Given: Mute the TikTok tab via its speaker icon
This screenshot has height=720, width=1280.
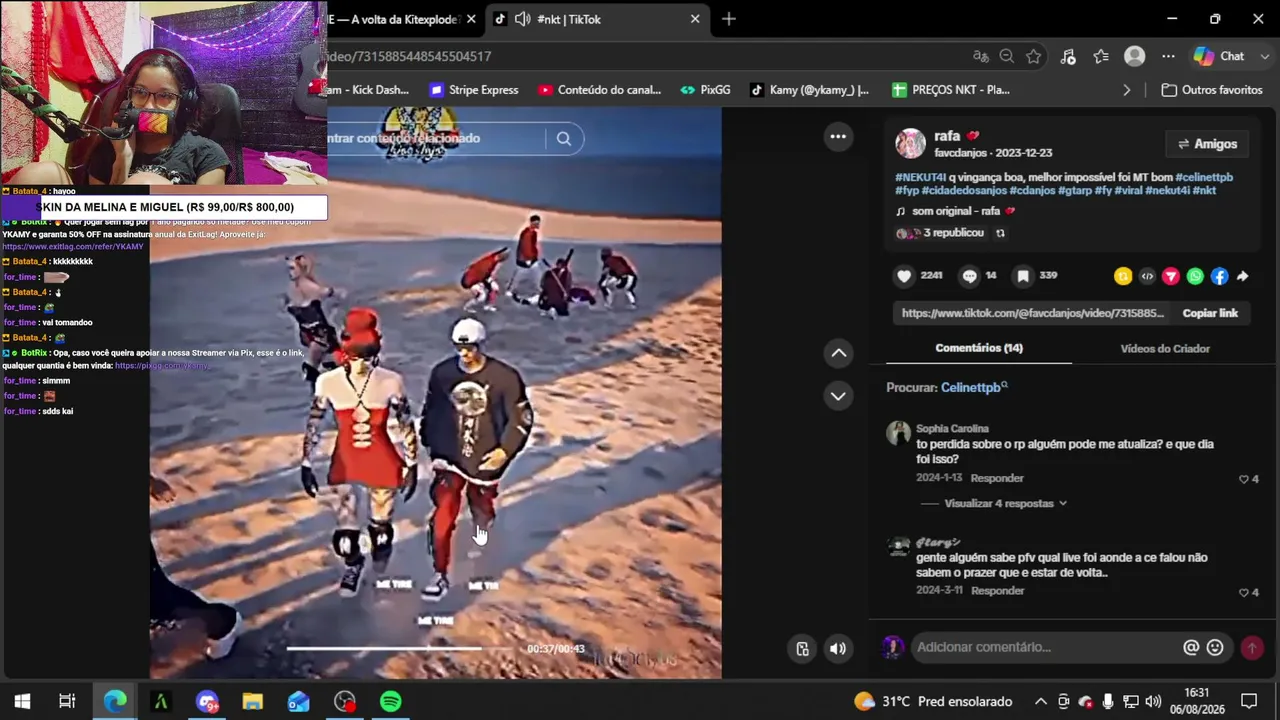Looking at the screenshot, I should click(x=522, y=19).
